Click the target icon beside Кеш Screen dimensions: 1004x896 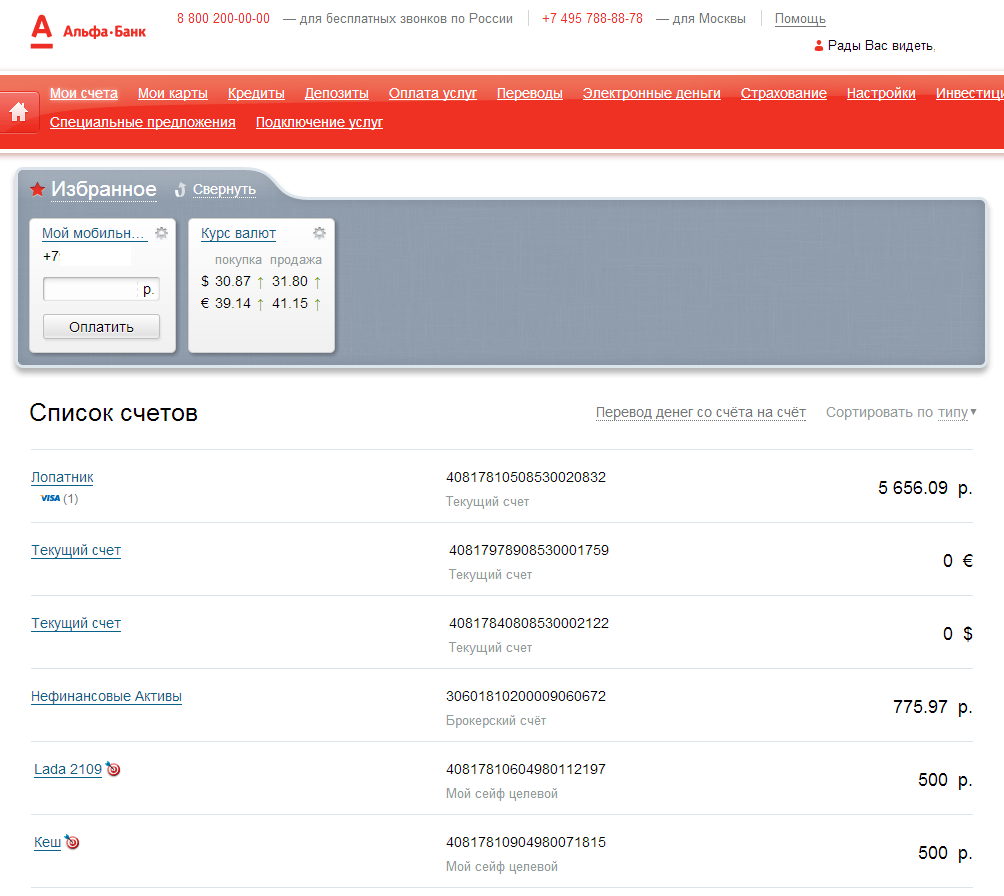click(x=72, y=842)
